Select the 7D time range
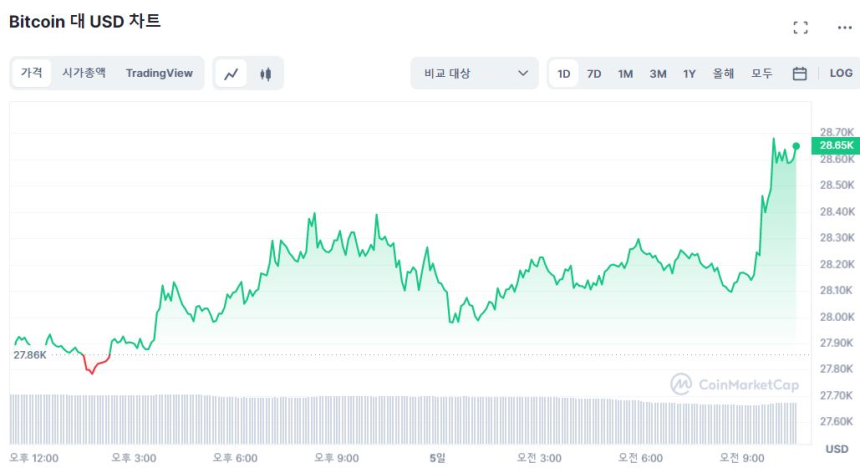This screenshot has height=468, width=860. [x=594, y=73]
